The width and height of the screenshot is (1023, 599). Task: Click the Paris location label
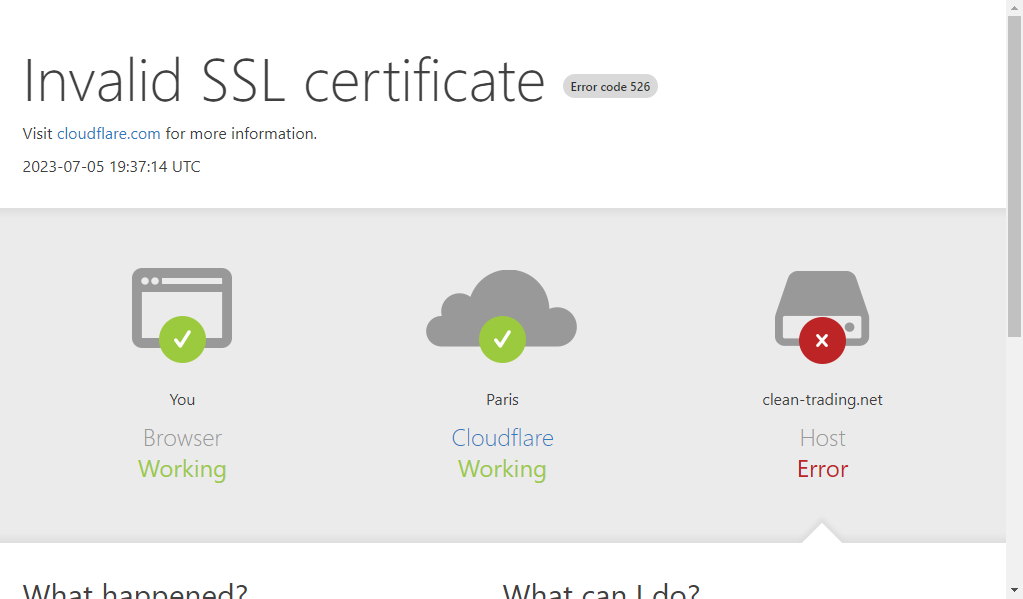pyautogui.click(x=502, y=400)
